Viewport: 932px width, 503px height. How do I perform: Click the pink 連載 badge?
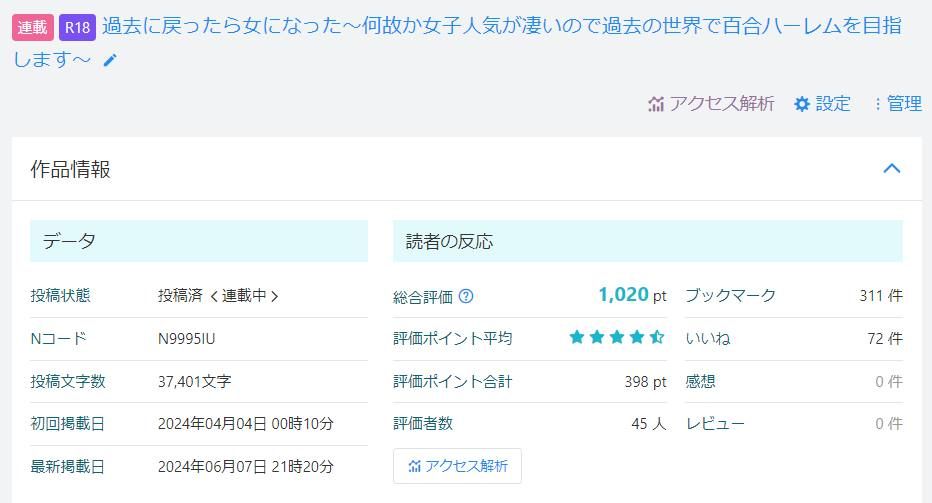(33, 27)
